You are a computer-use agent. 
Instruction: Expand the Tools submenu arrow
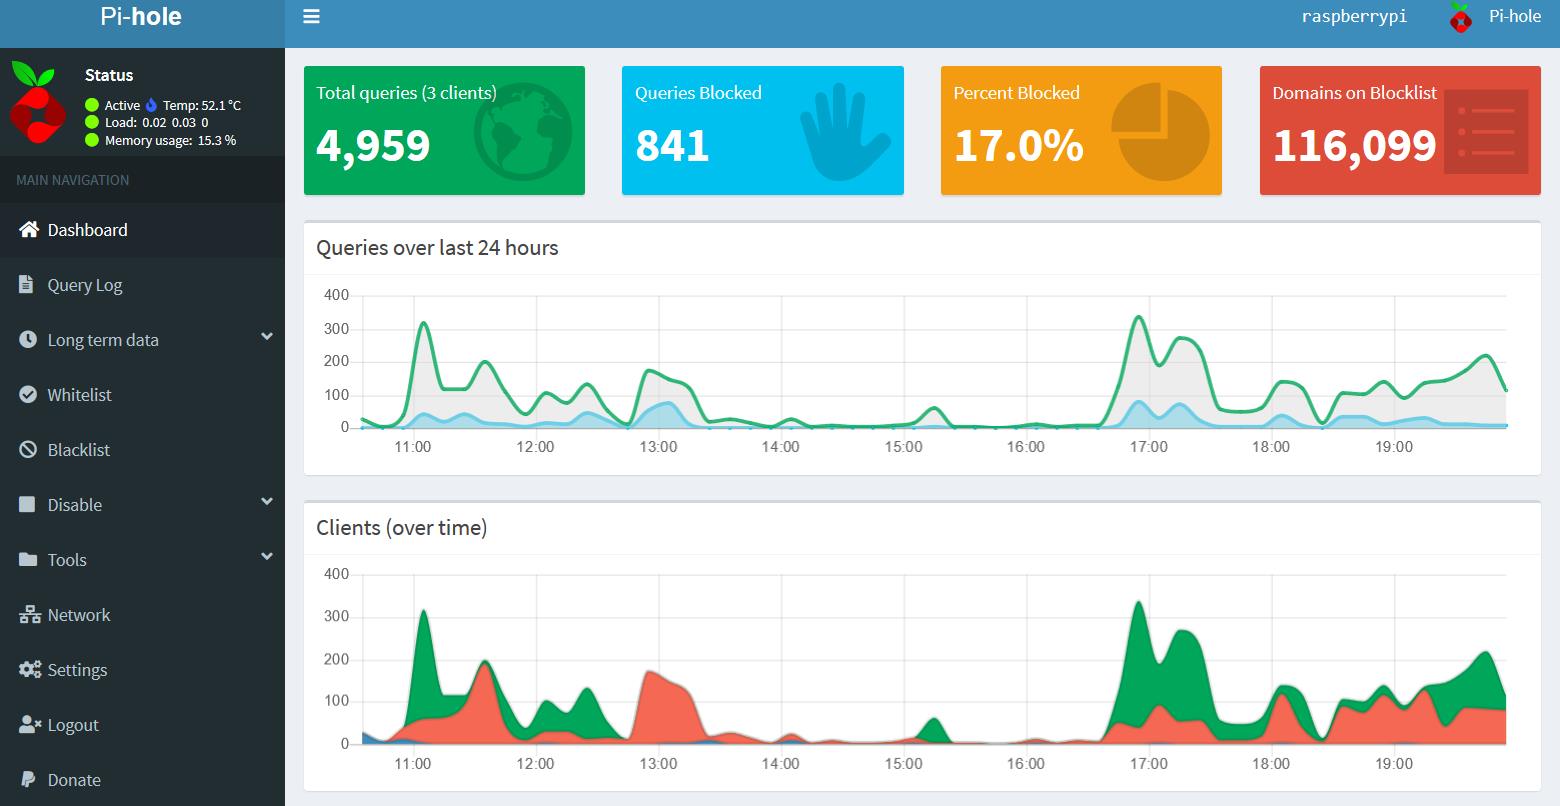click(x=267, y=557)
